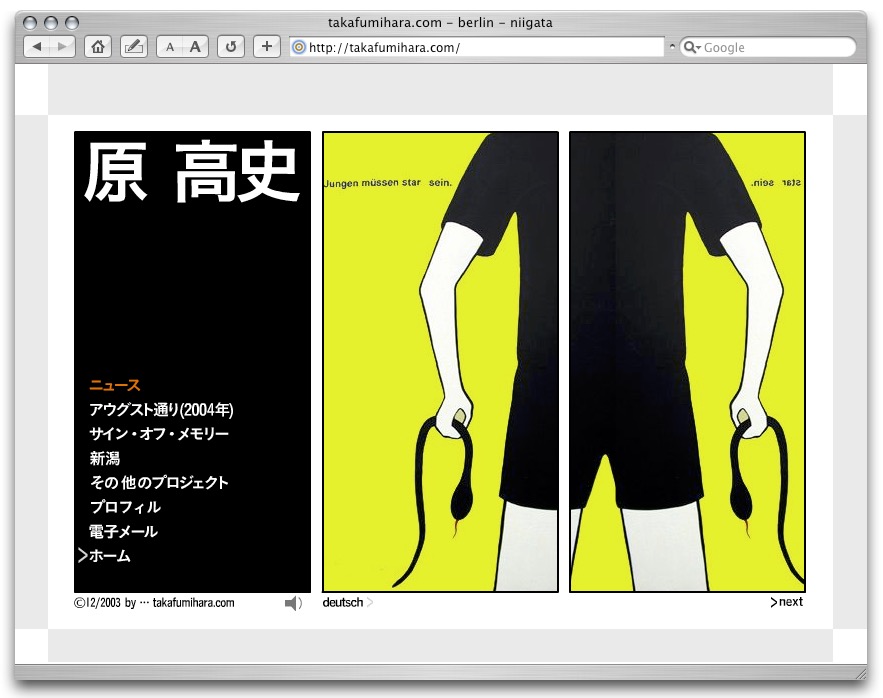Click the right mirrored snake painting

[688, 362]
